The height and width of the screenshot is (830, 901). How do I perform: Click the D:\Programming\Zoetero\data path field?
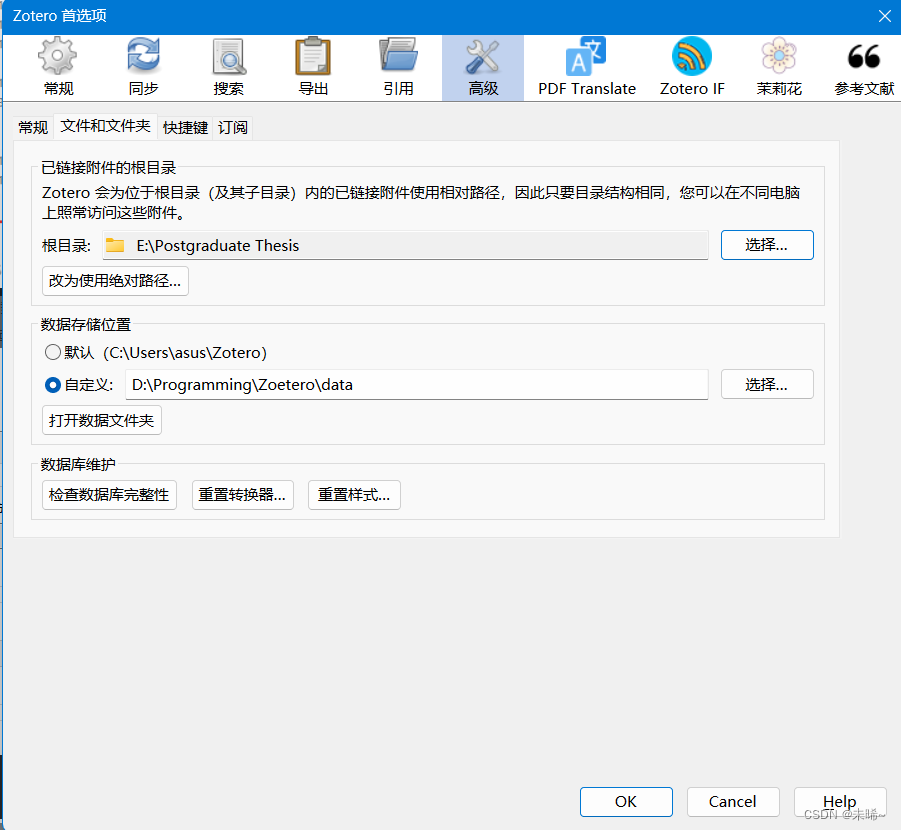tap(417, 385)
